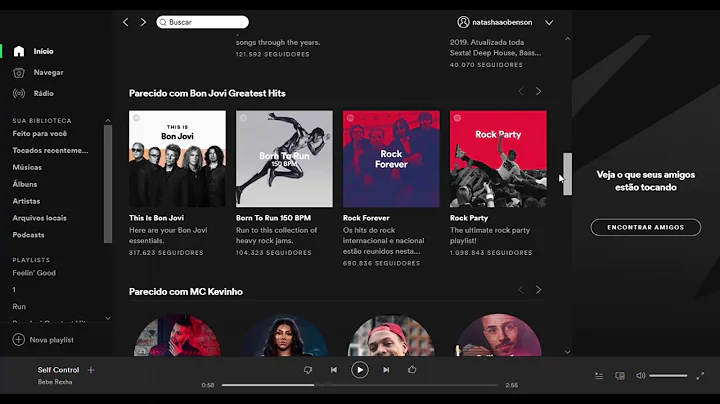
Task: Click the Buscar search field
Action: pyautogui.click(x=202, y=22)
